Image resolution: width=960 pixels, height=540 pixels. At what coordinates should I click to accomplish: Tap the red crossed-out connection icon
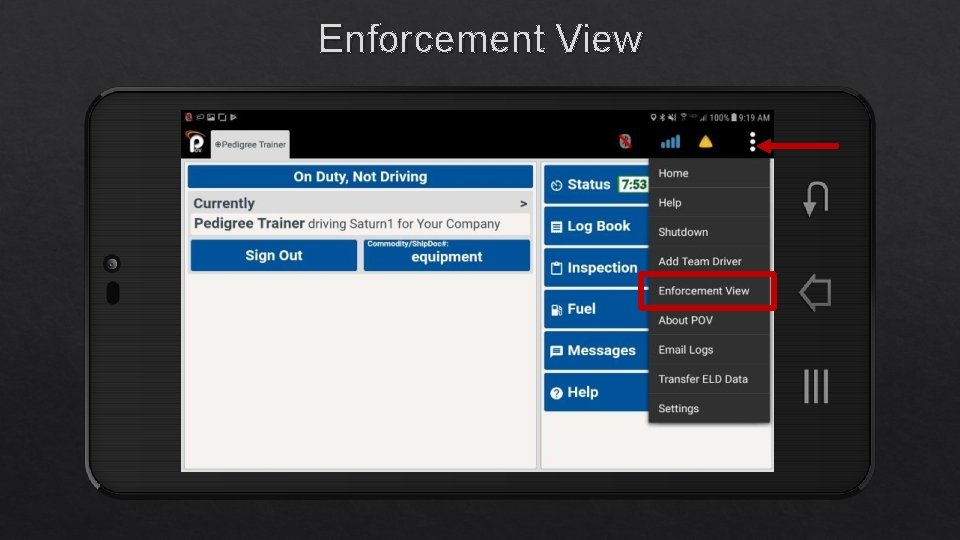(x=625, y=142)
